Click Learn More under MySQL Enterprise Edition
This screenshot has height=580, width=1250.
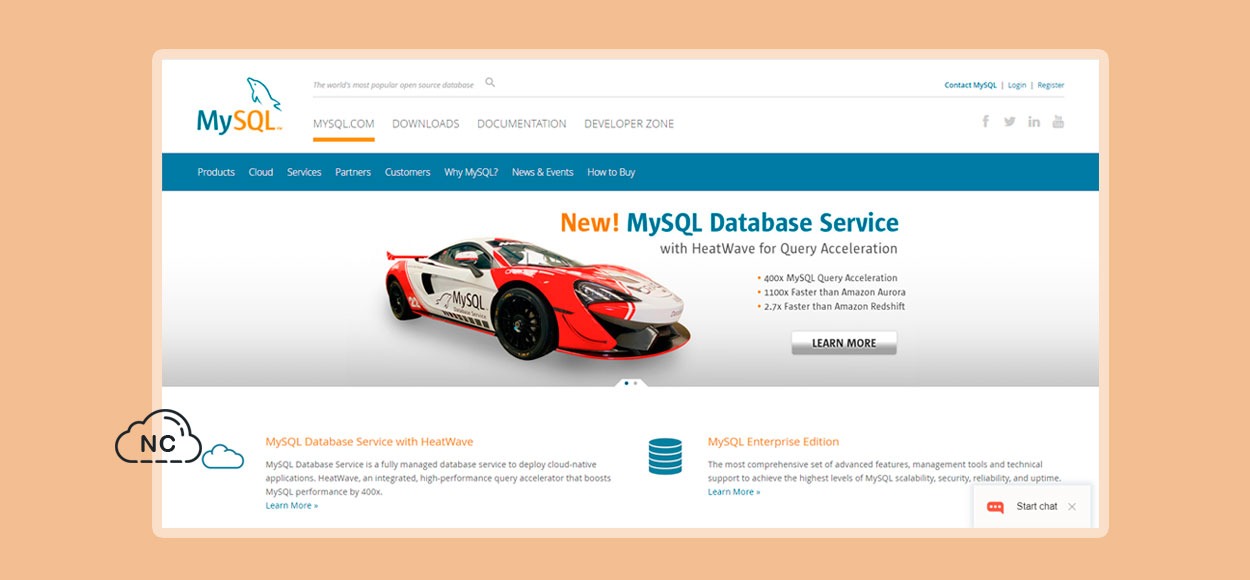coord(734,492)
